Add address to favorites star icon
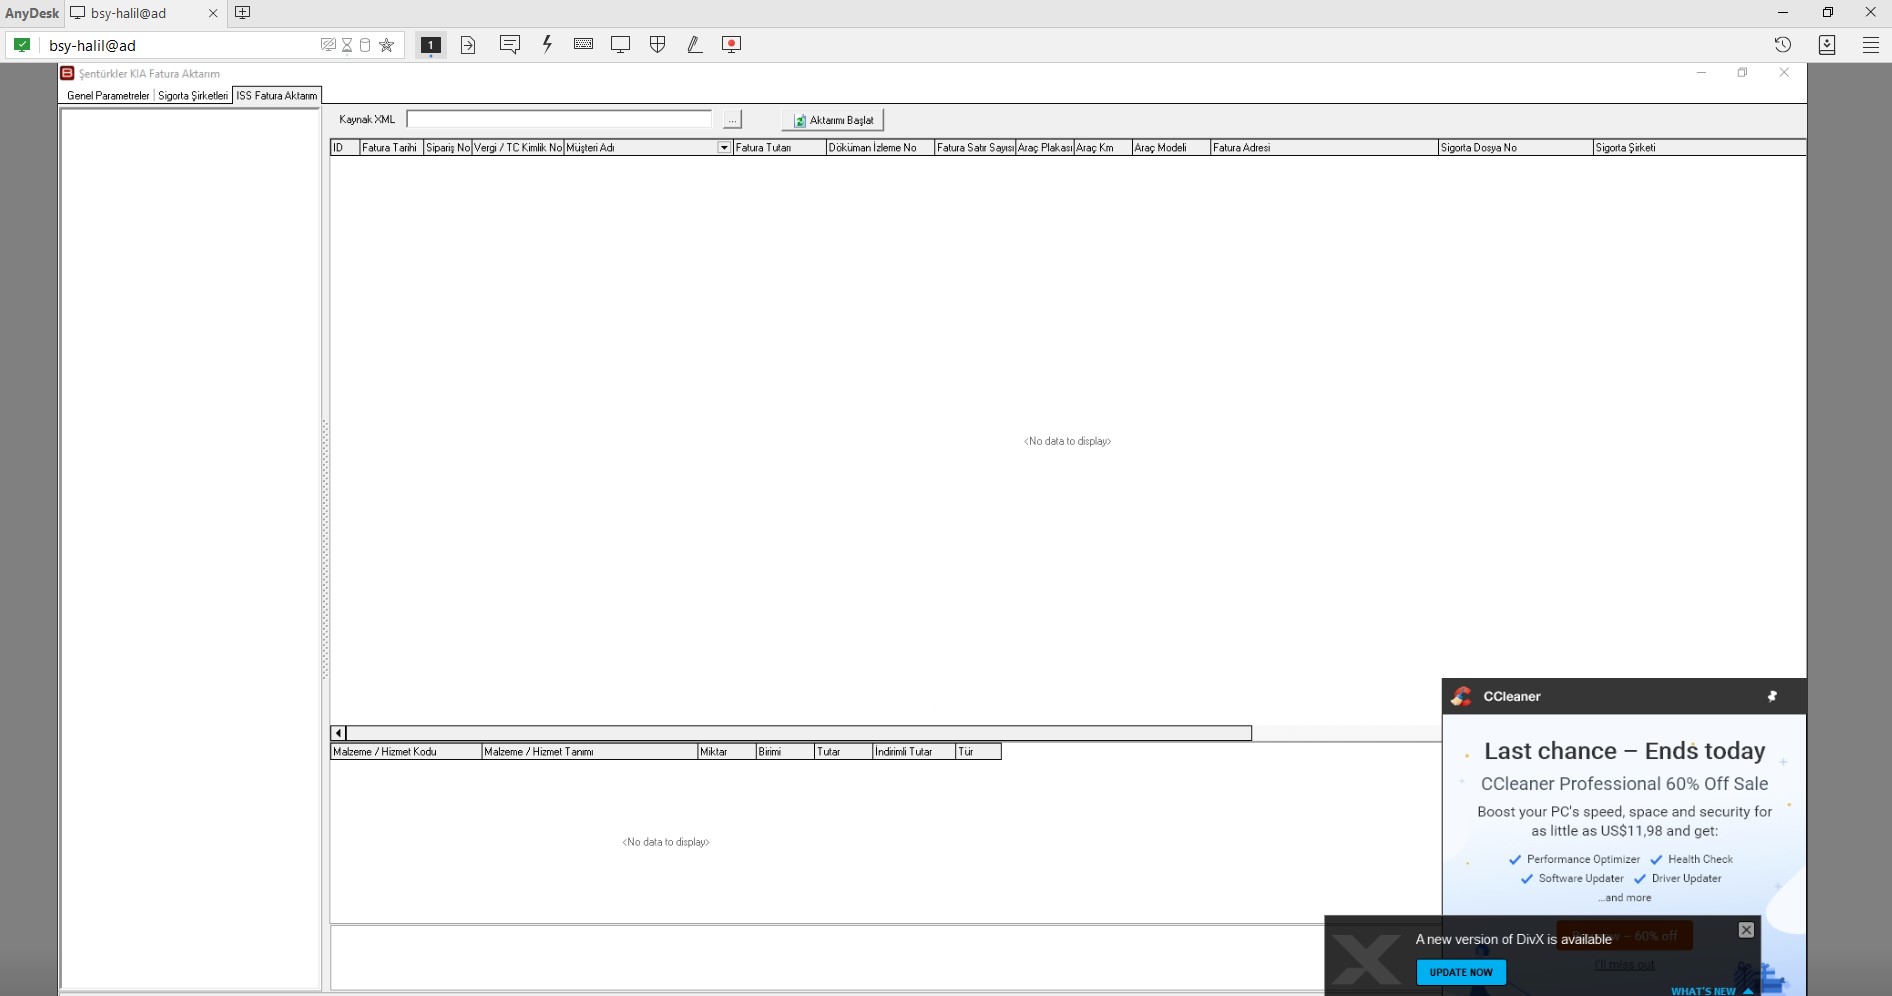This screenshot has width=1892, height=996. 386,45
